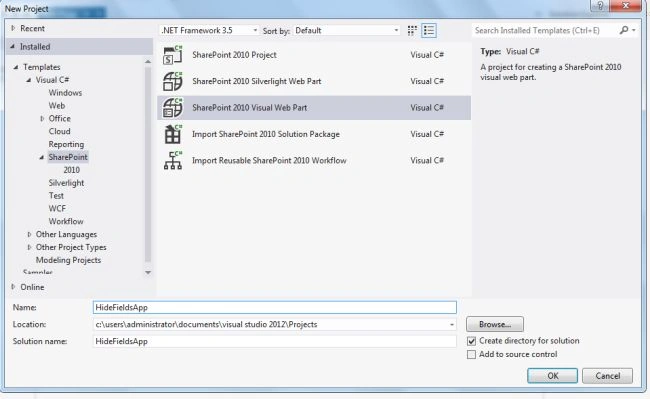The image size is (650, 399).
Task: Select Import SharePoint 2010 Solution Package text
Action: (266, 134)
